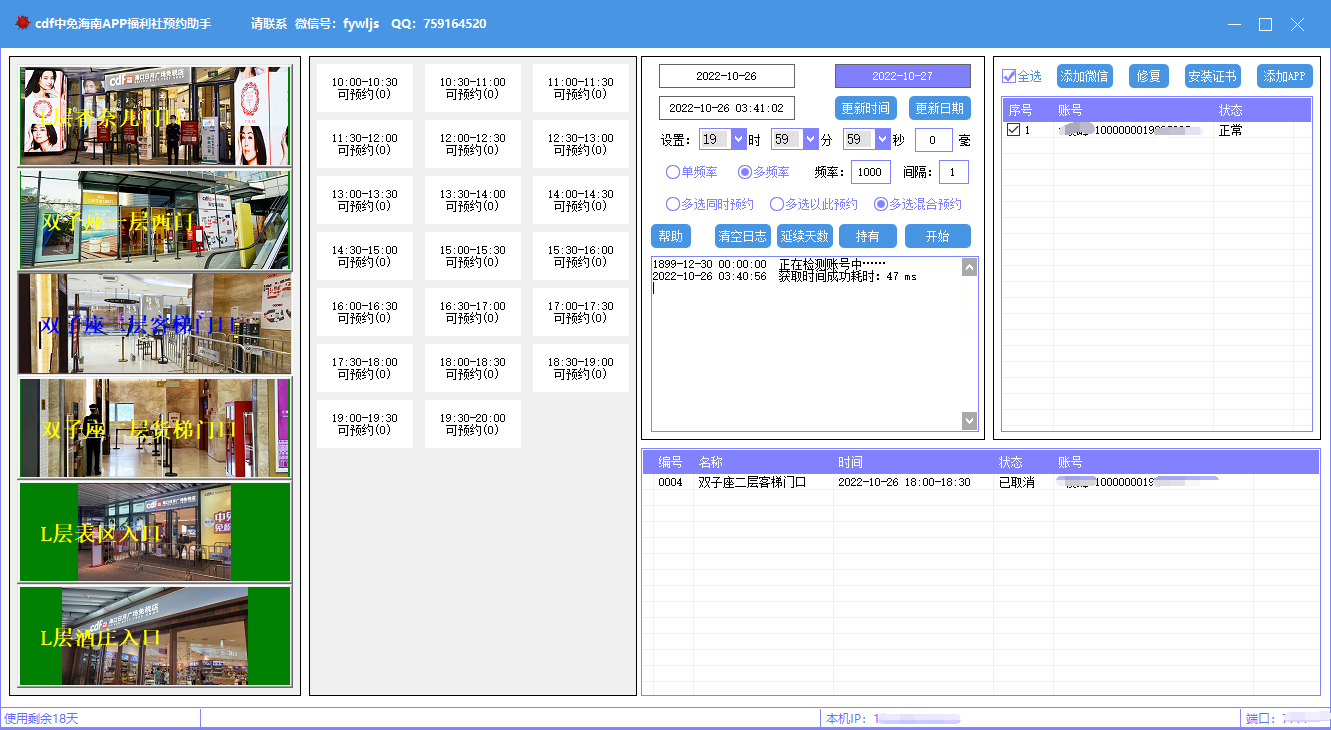Click the 更新时间 button
The image size is (1331, 730).
[x=866, y=108]
